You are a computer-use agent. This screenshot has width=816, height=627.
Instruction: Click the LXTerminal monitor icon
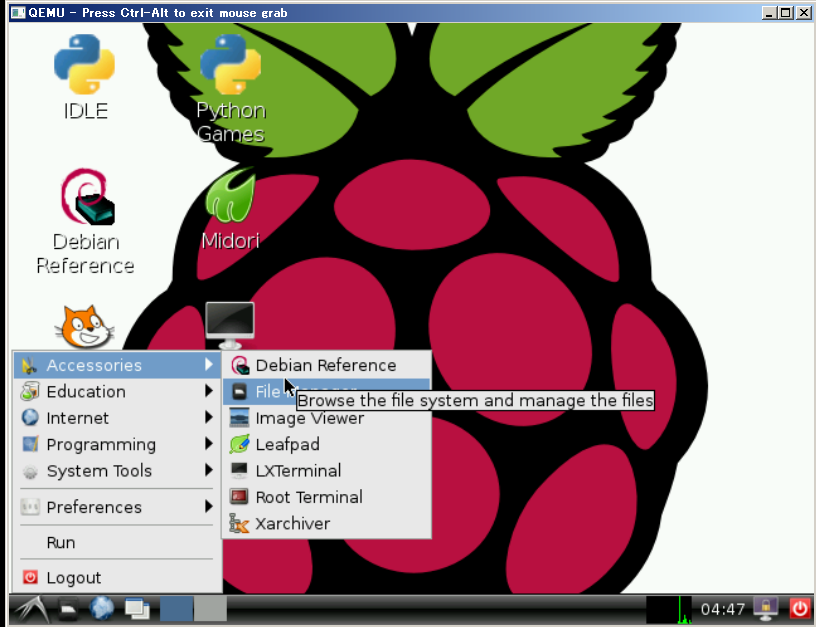click(239, 470)
